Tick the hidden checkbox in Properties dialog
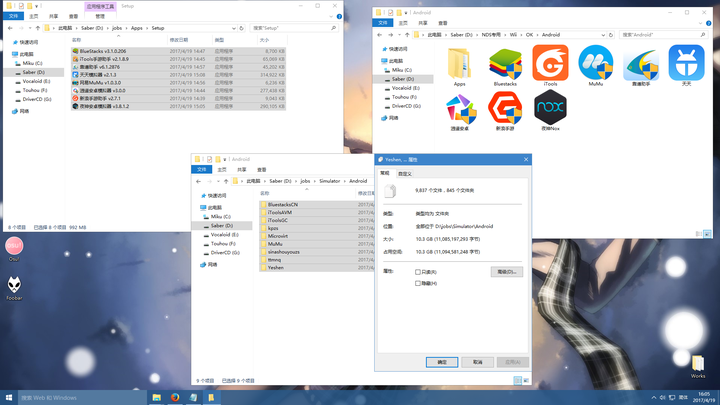This screenshot has height=405, width=720. point(418,284)
